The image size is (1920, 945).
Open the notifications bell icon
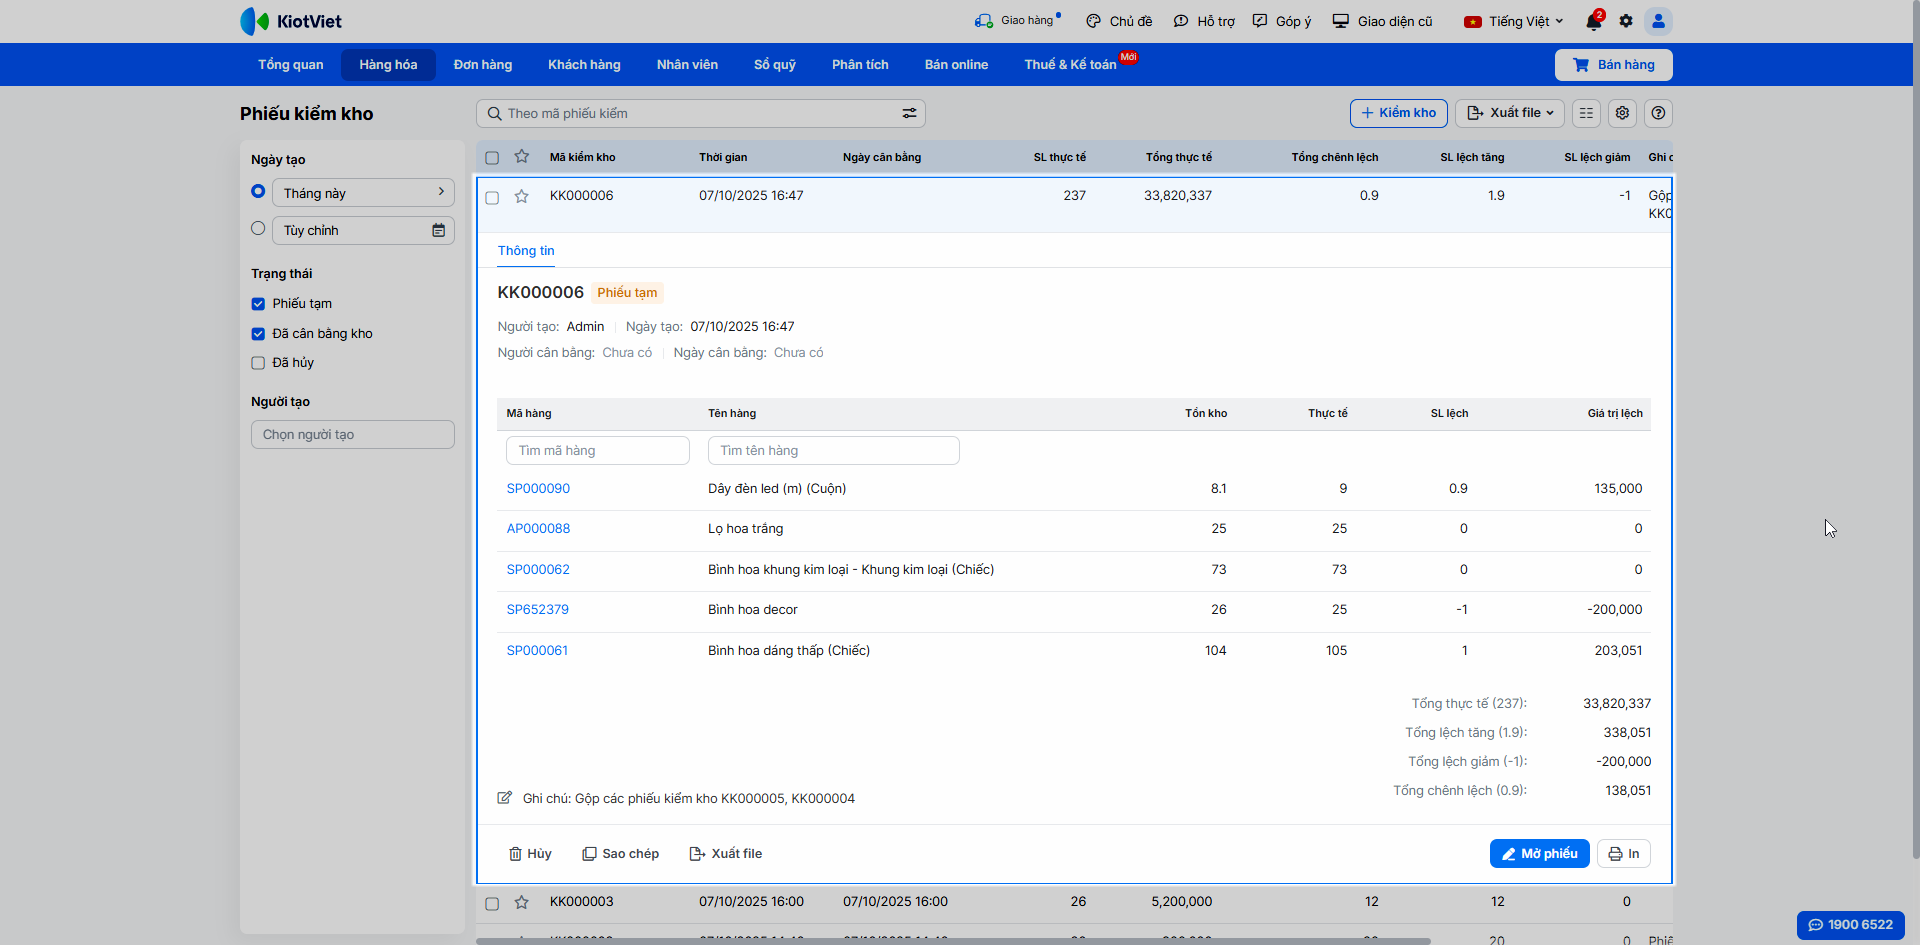coord(1593,22)
